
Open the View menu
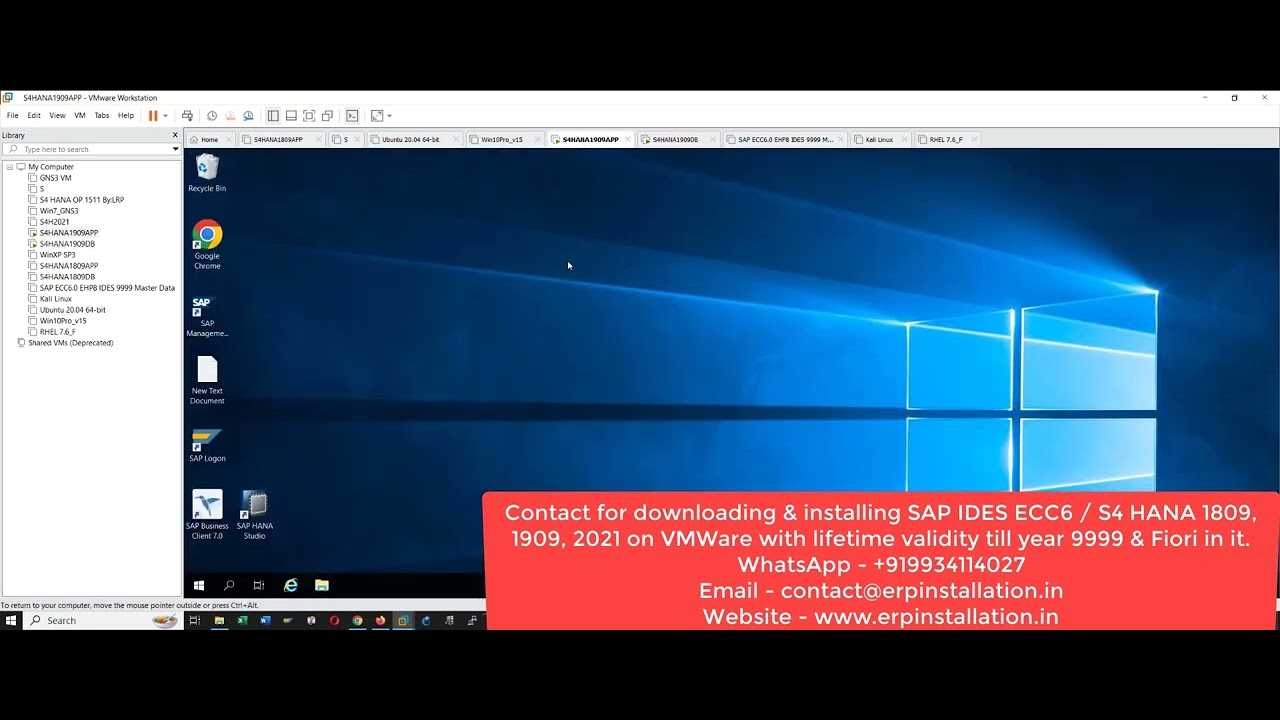click(57, 116)
